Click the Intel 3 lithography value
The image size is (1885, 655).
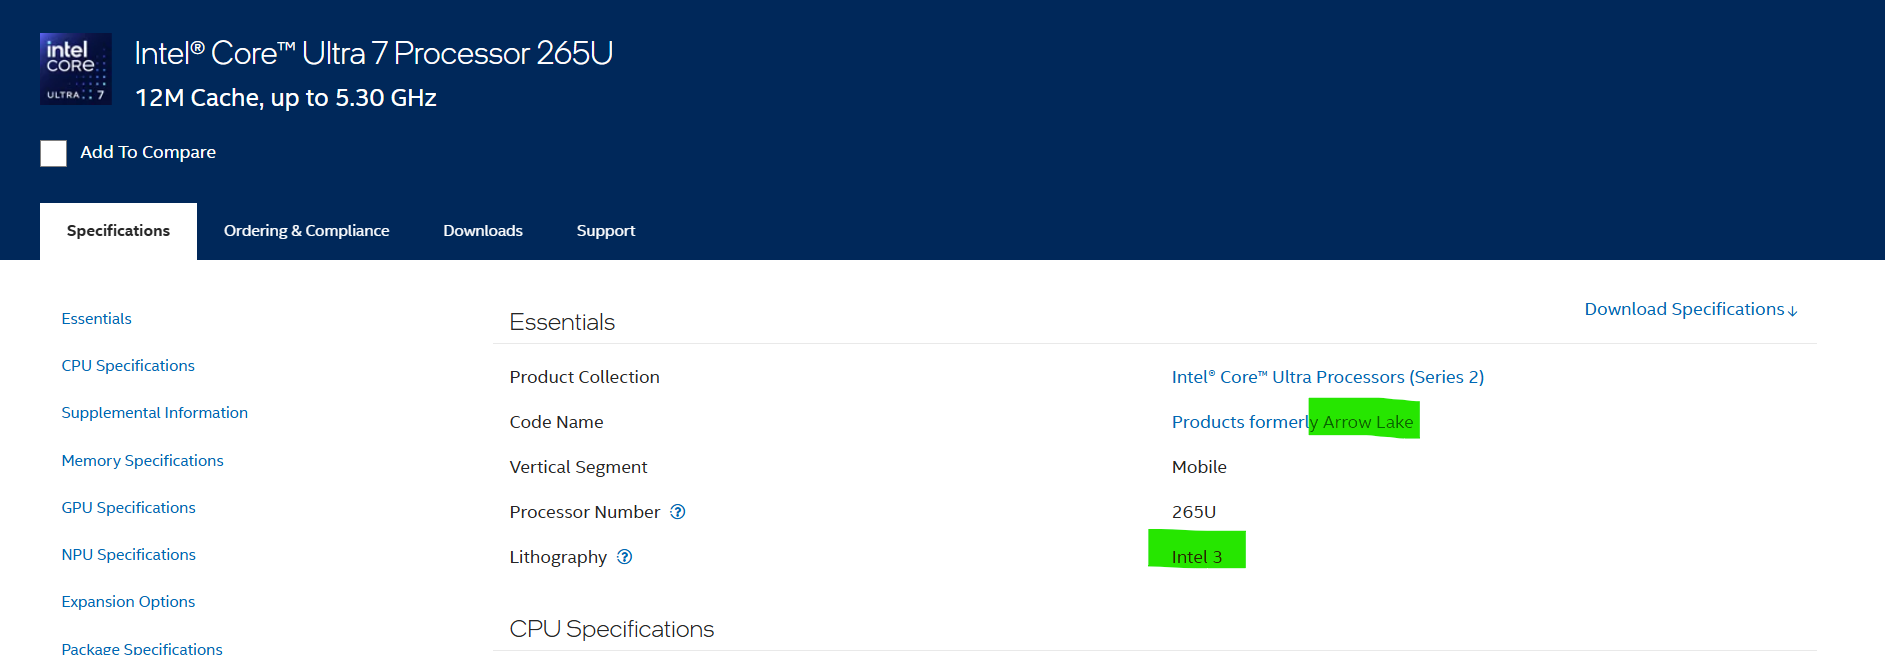(1196, 557)
